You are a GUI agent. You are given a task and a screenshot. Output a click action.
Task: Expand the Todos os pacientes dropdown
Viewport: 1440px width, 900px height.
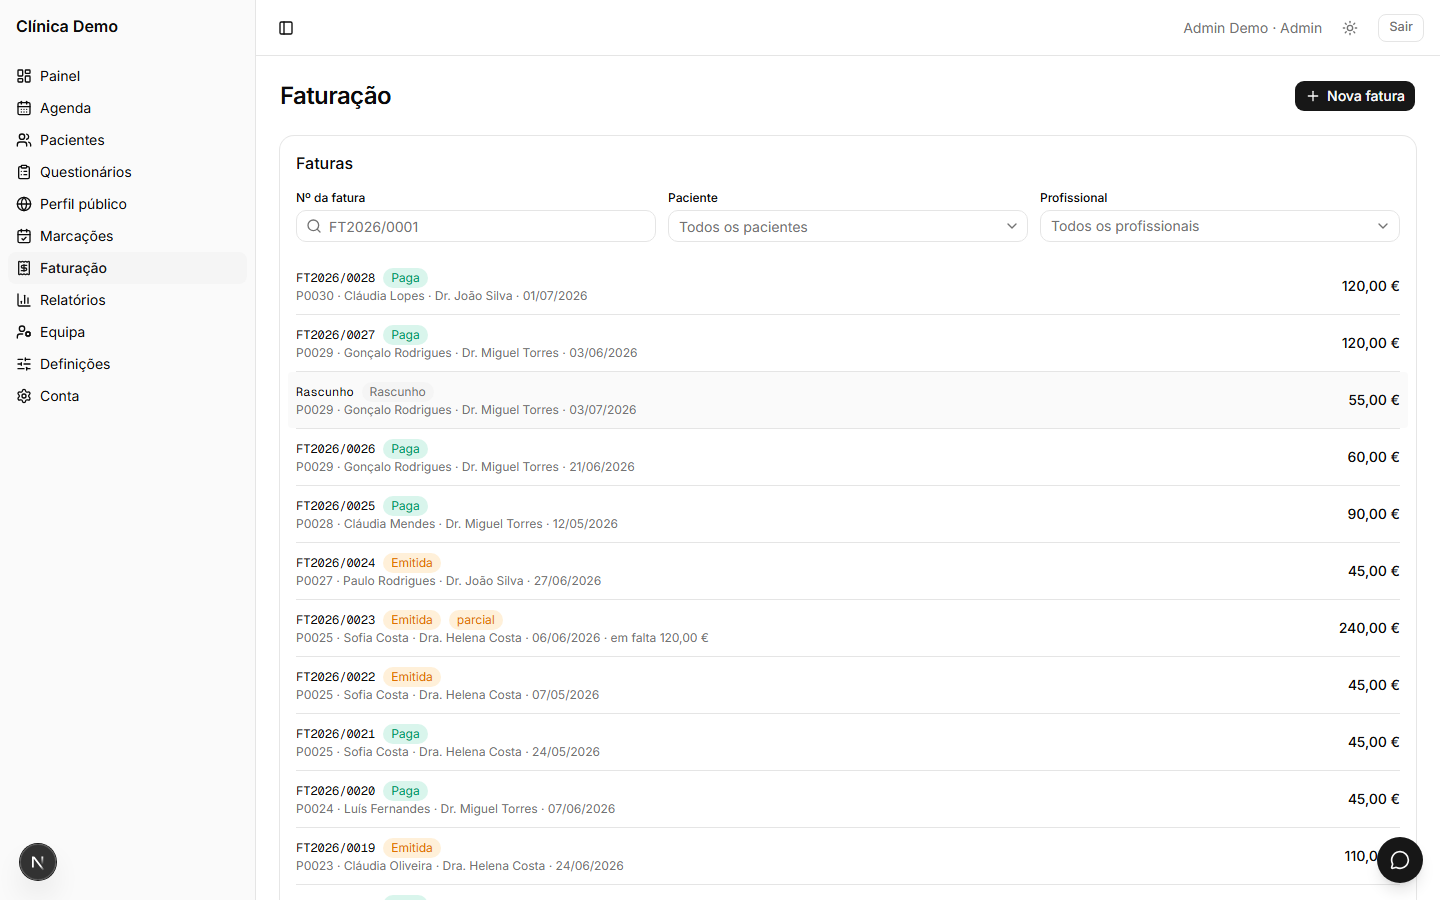coord(848,226)
